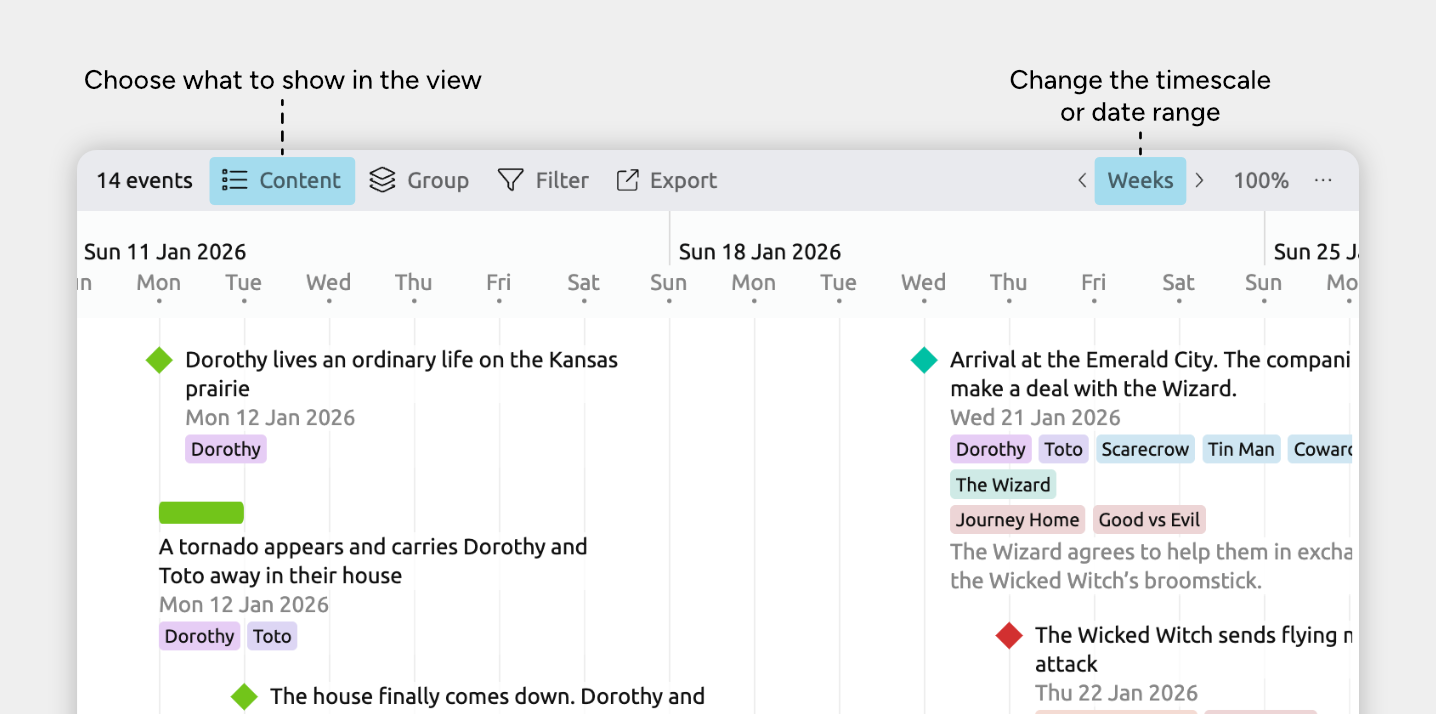Click the Good vs Evil tag
The height and width of the screenshot is (714, 1436).
(x=1149, y=520)
